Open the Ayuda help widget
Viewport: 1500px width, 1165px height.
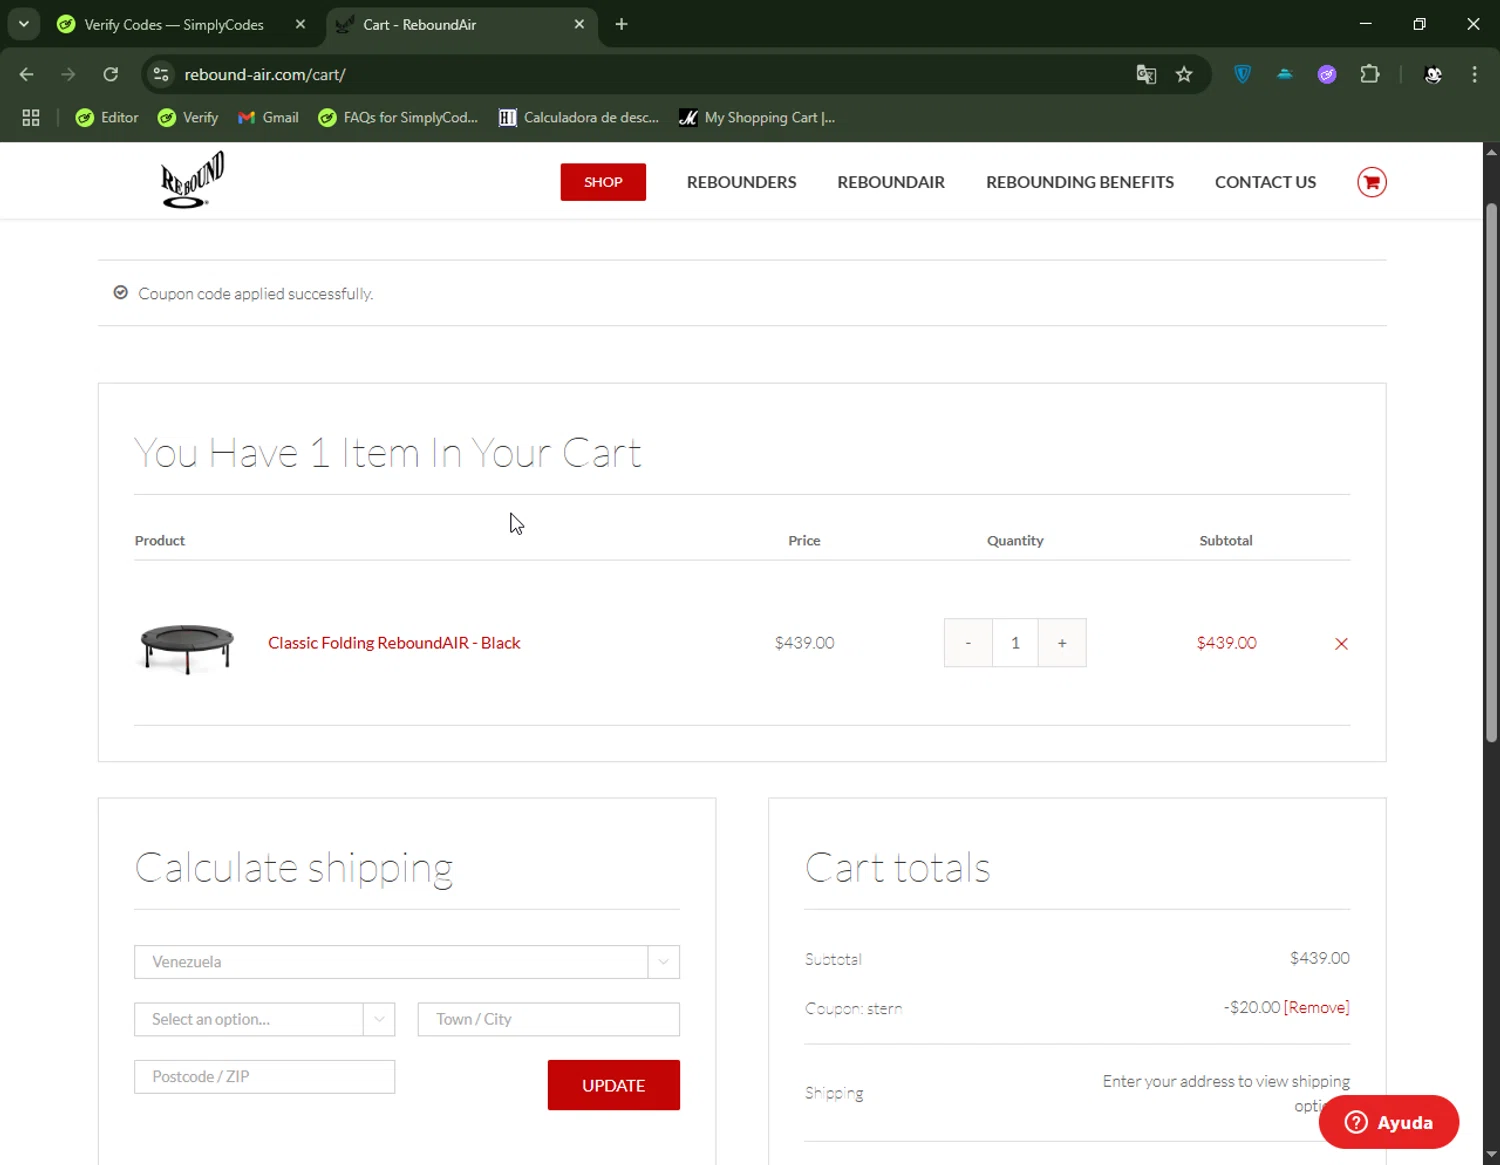tap(1388, 1122)
